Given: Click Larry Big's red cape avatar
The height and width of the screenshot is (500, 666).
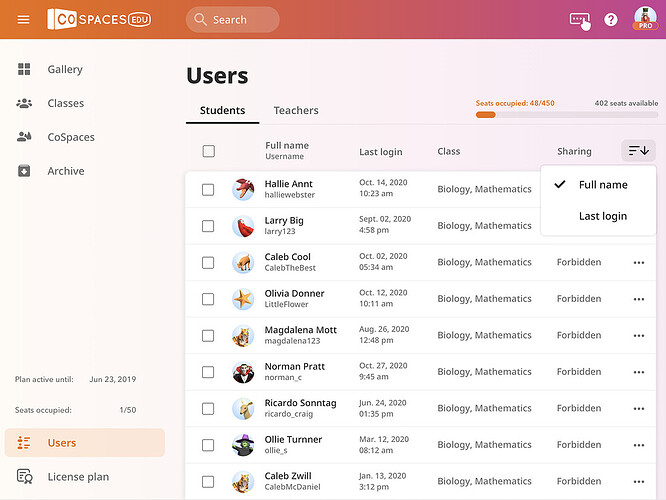Looking at the screenshot, I should click(243, 226).
